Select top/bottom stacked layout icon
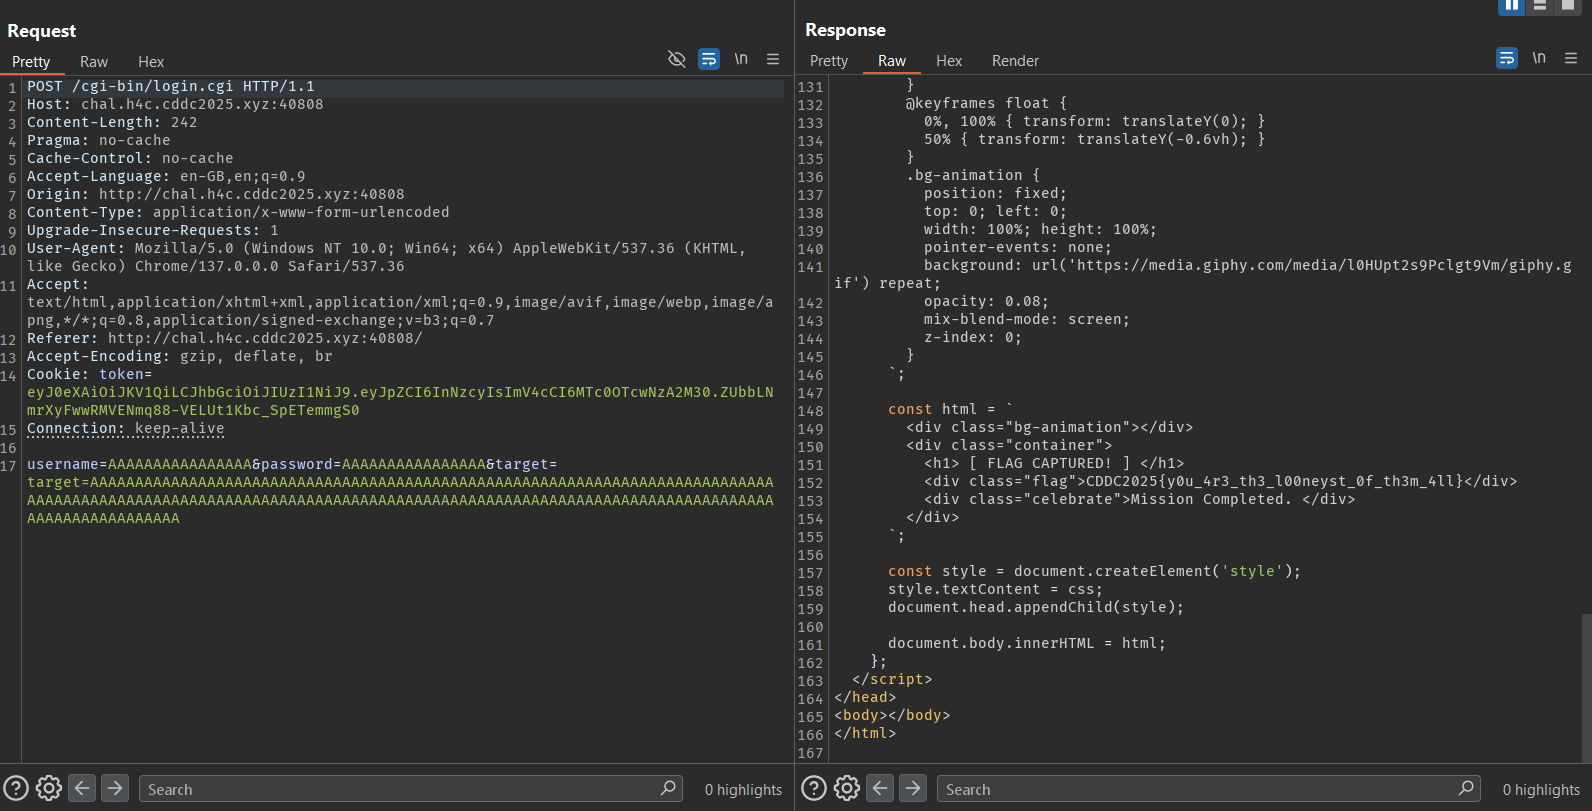This screenshot has height=811, width=1592. (x=1540, y=5)
